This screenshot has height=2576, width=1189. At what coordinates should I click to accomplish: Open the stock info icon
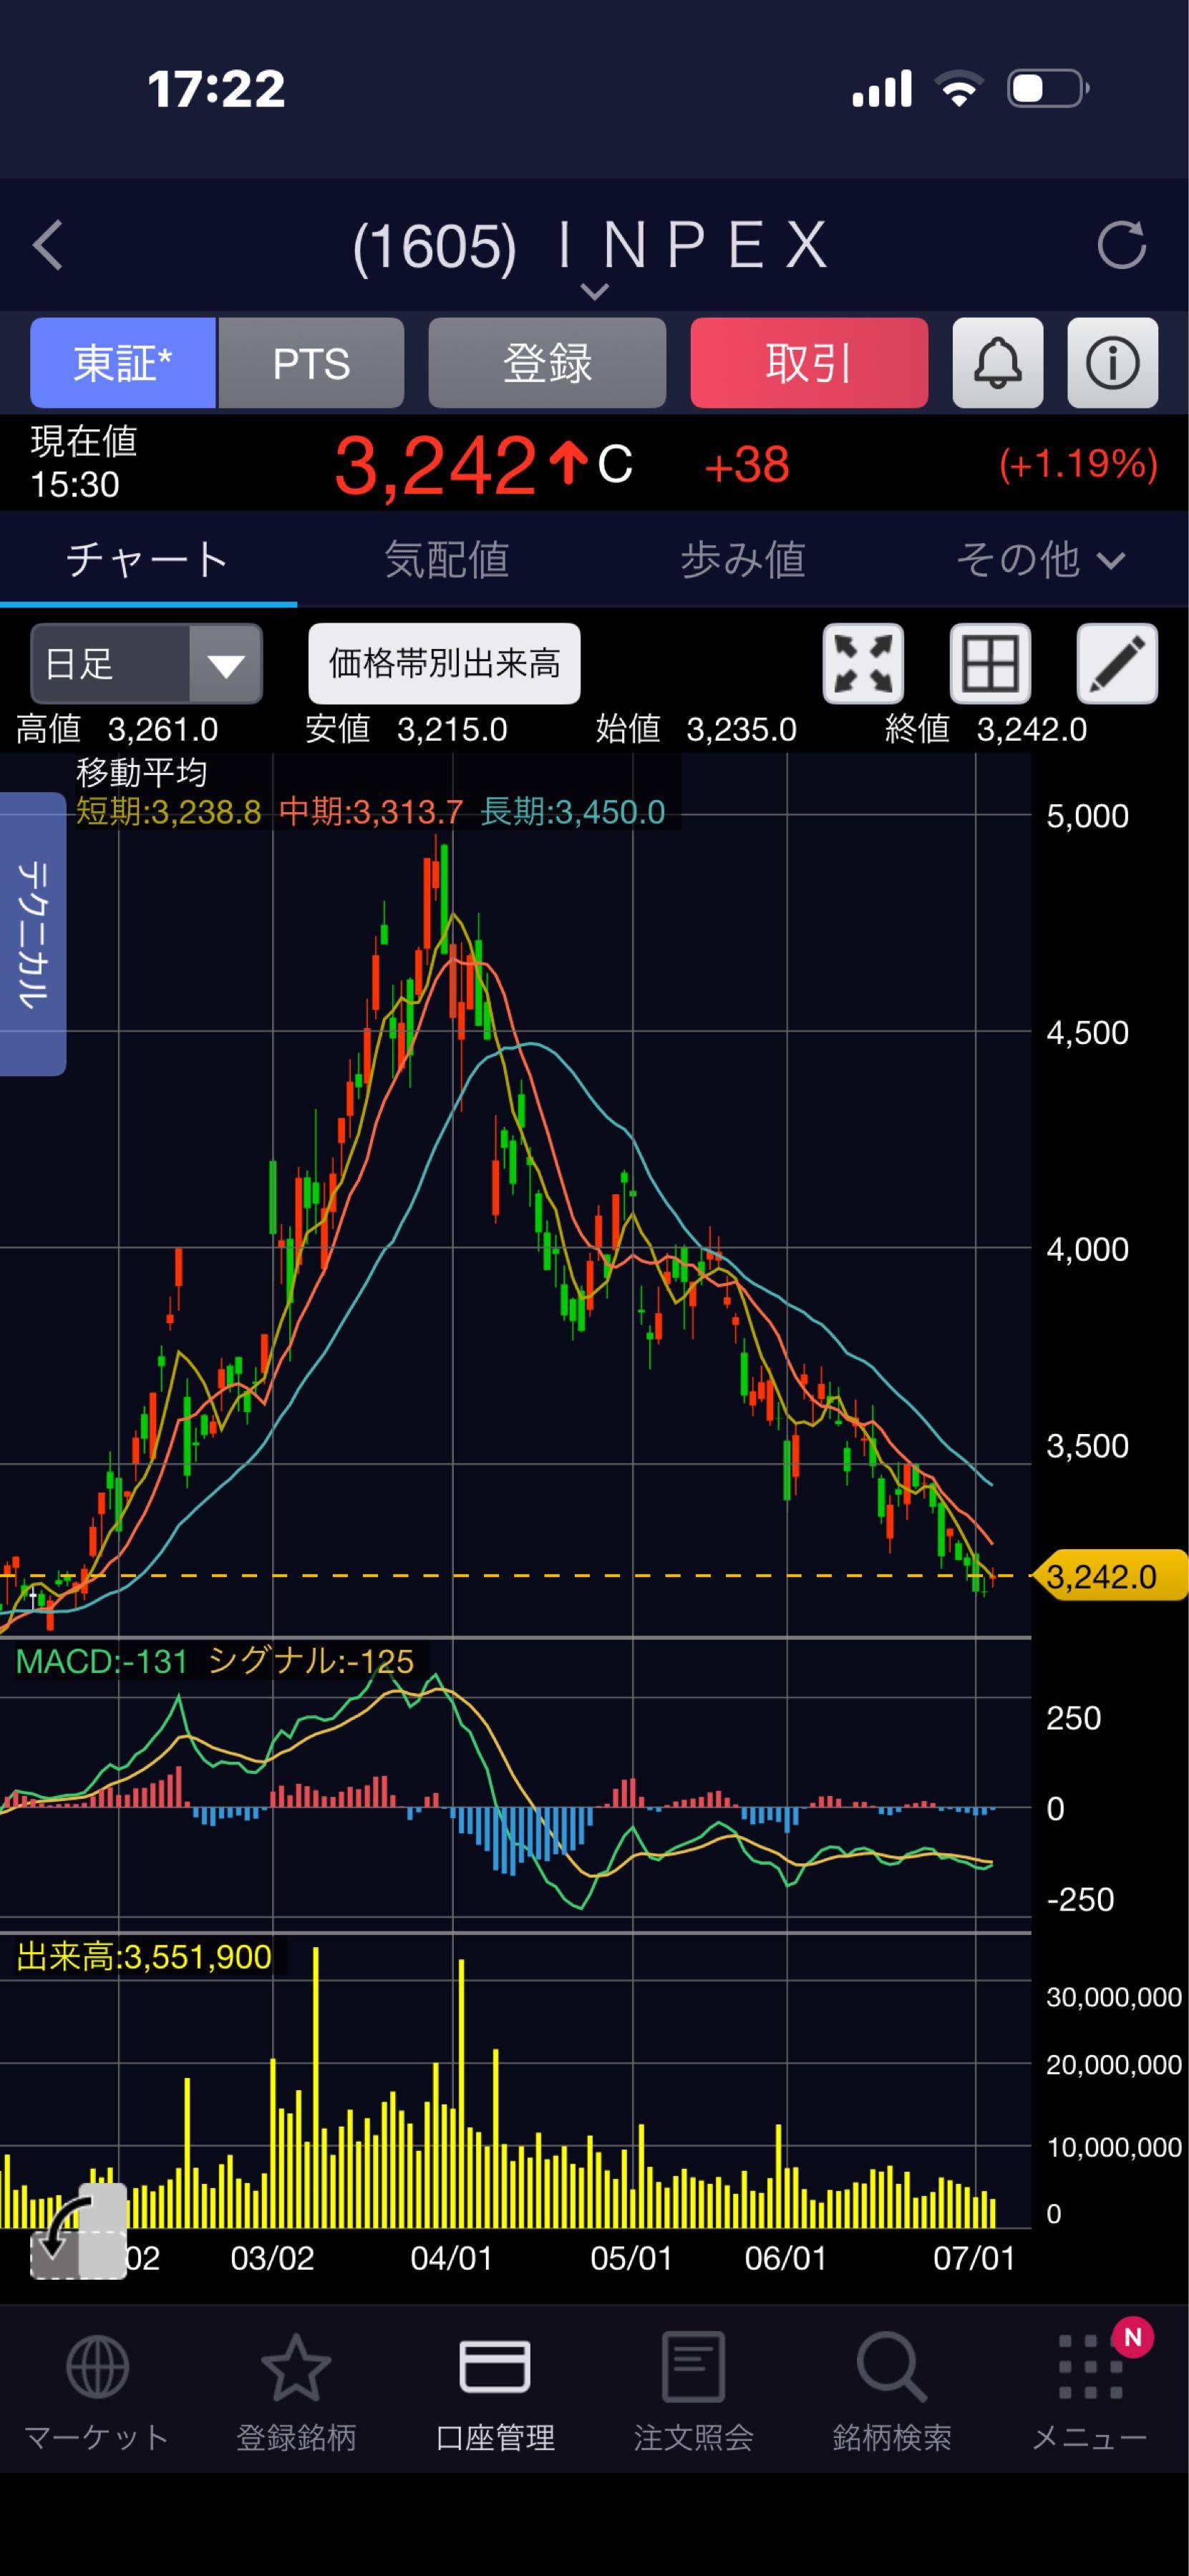tap(1112, 362)
